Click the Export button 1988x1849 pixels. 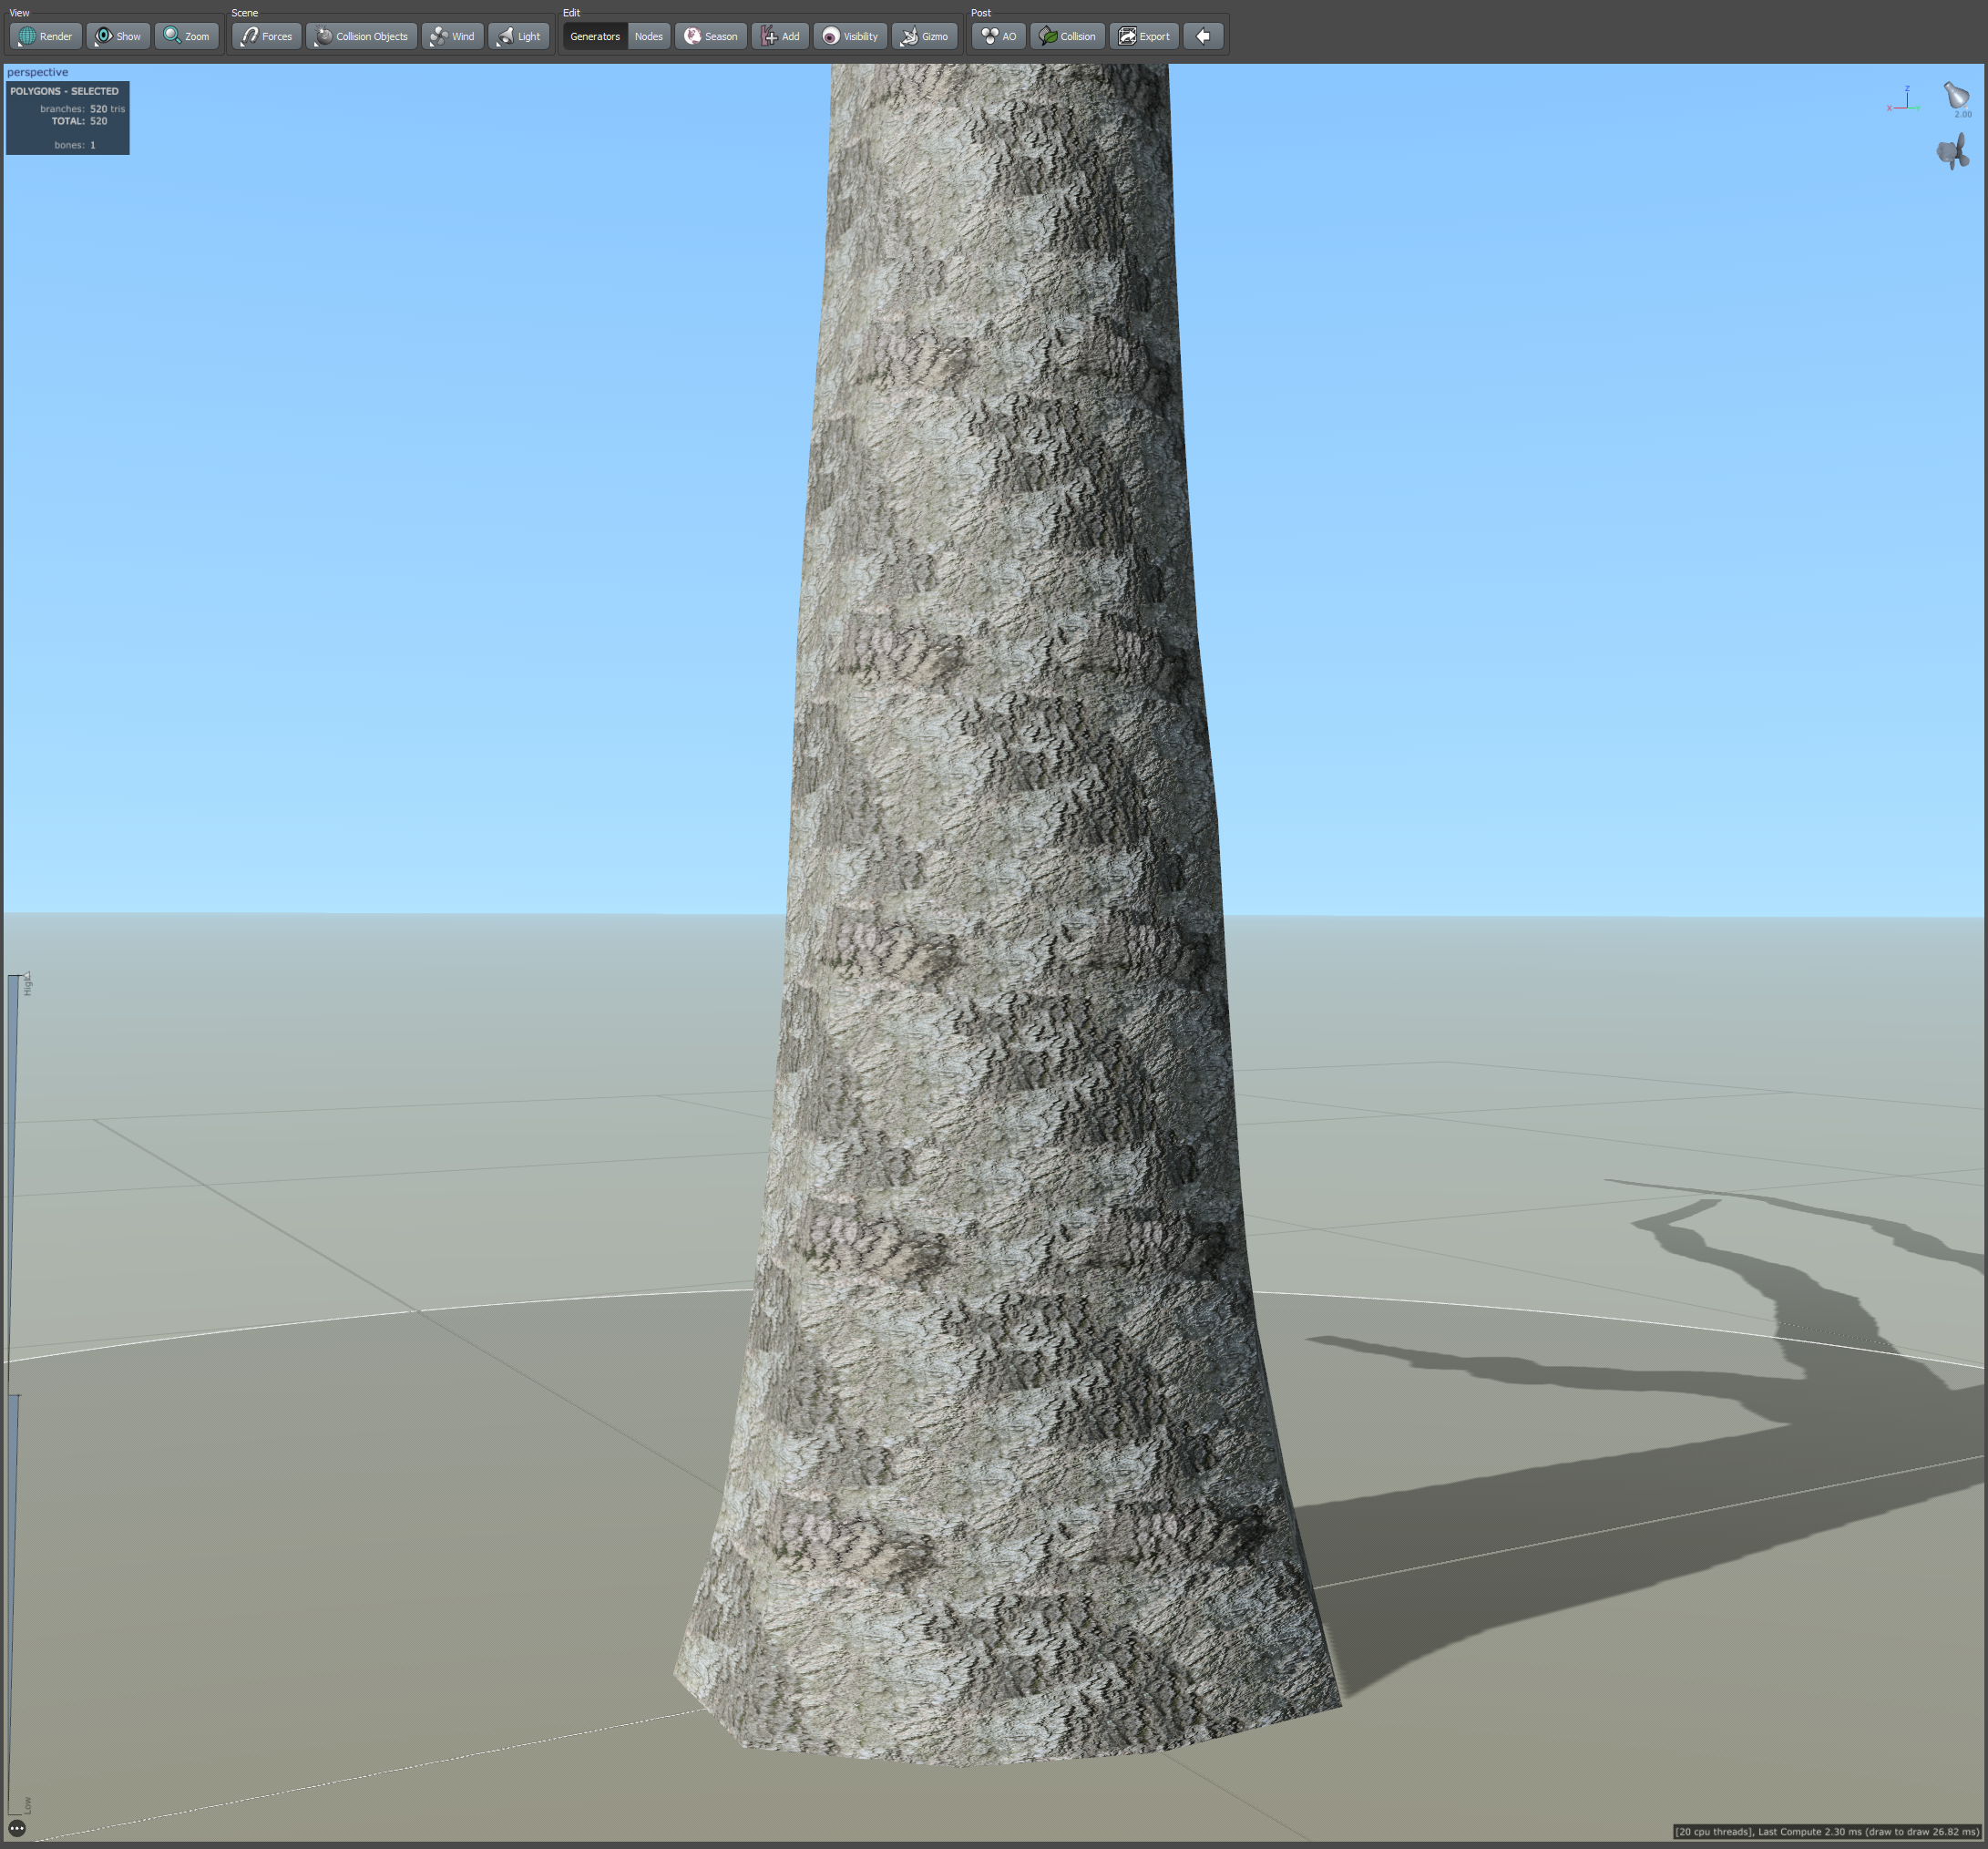pos(1143,36)
